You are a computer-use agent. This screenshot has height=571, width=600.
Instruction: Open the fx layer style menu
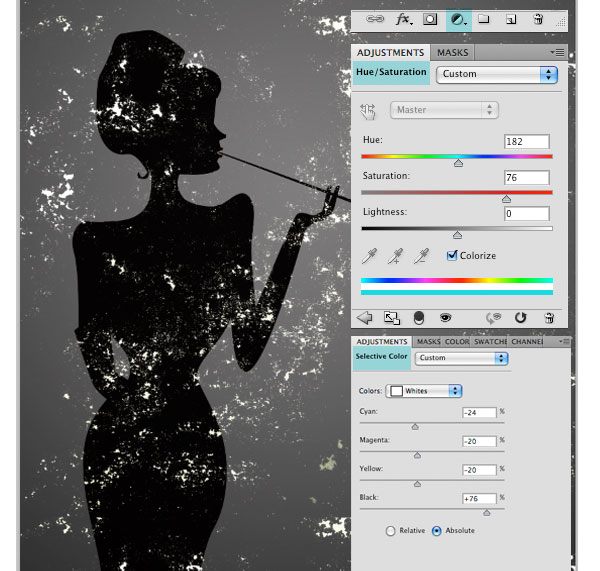404,19
